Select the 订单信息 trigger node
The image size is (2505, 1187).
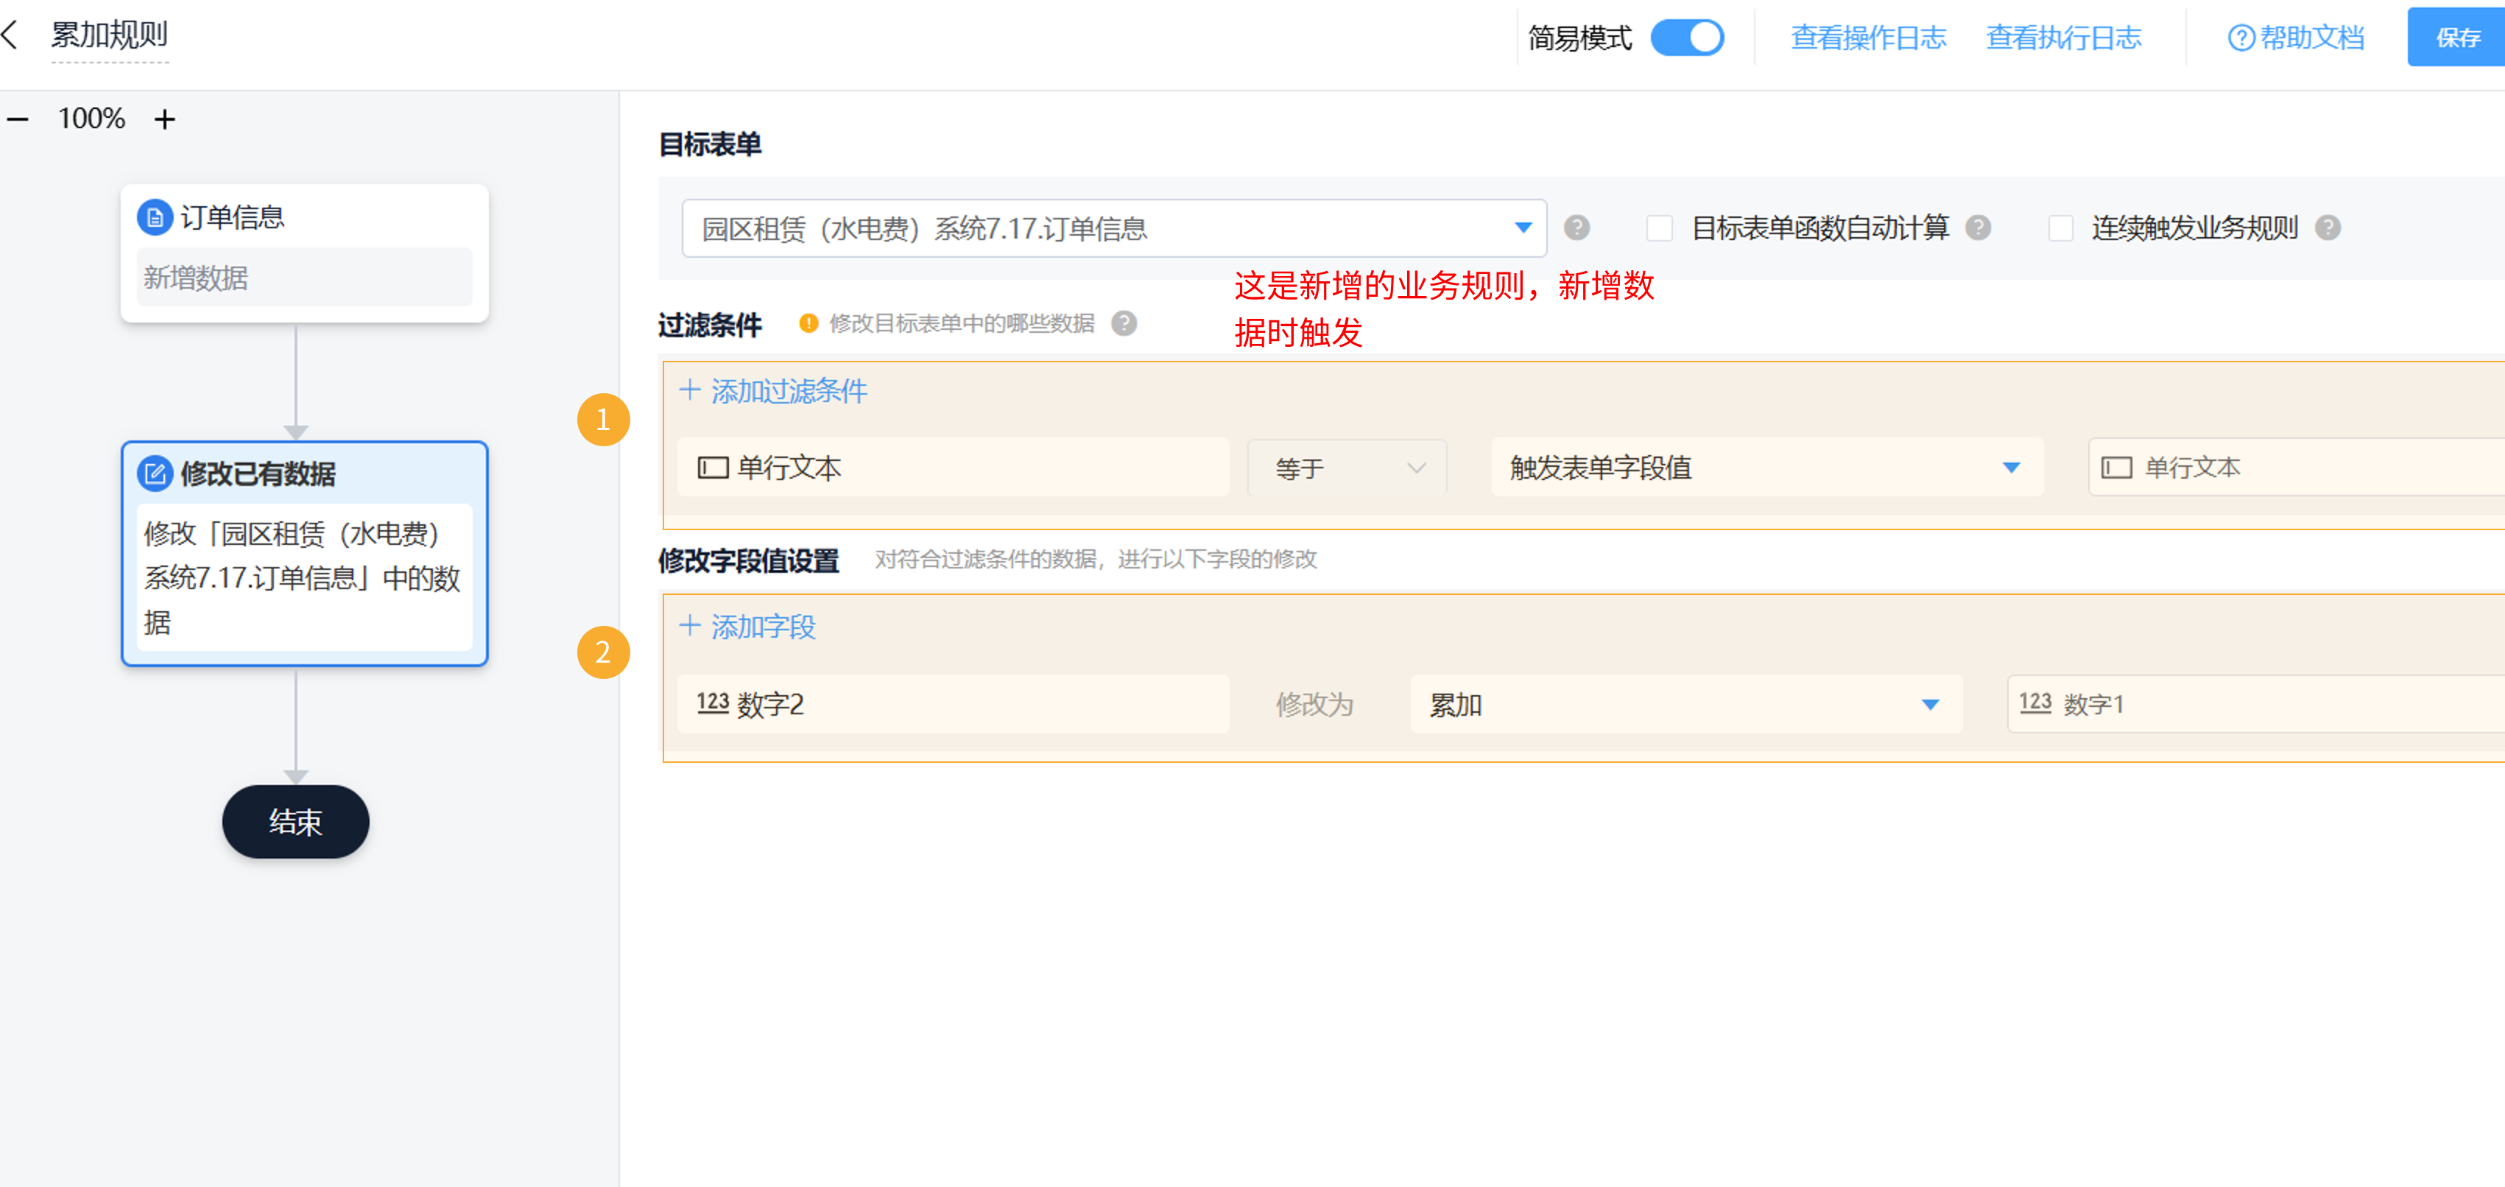304,252
